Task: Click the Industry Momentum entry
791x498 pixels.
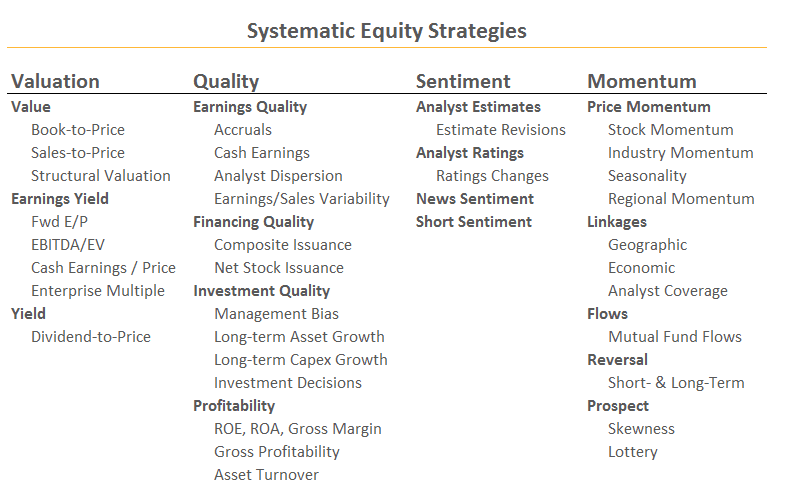Action: pyautogui.click(x=681, y=153)
